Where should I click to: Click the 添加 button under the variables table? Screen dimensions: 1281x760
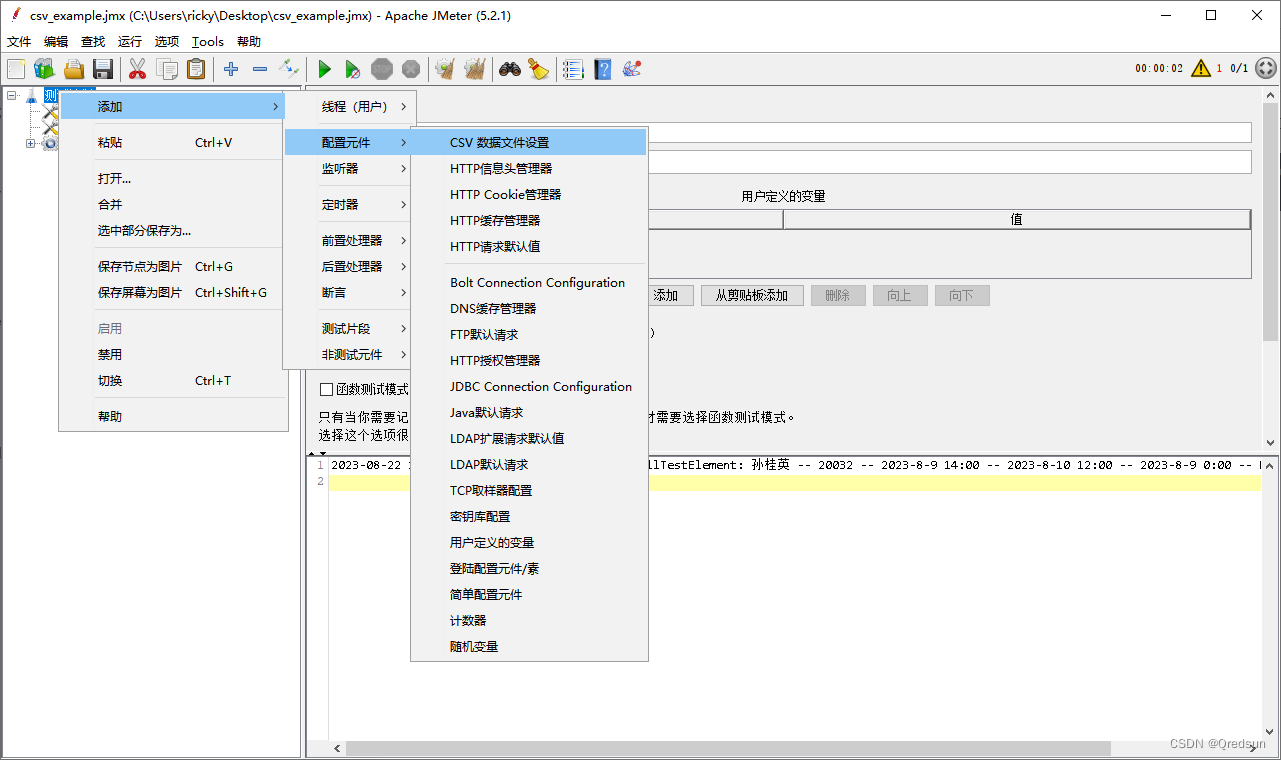[x=666, y=296]
